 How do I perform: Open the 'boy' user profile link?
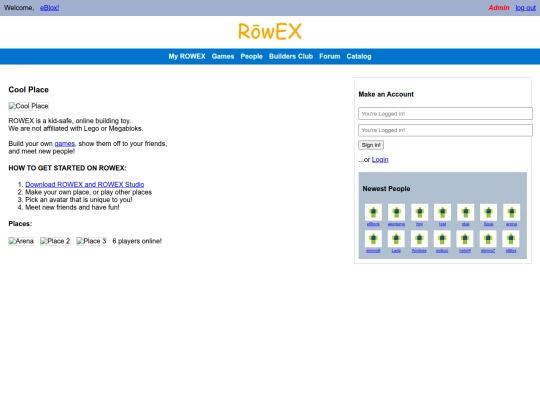[x=419, y=224]
